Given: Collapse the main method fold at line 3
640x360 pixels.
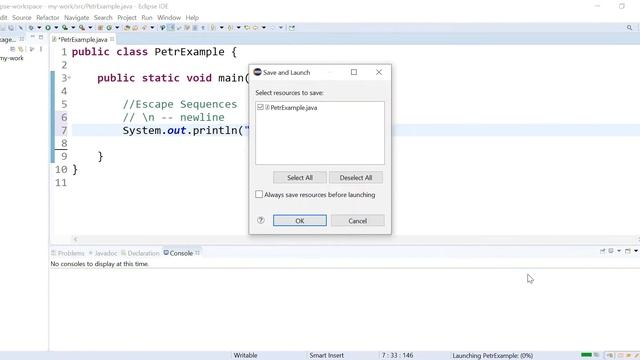Looking at the screenshot, I should click(69, 77).
